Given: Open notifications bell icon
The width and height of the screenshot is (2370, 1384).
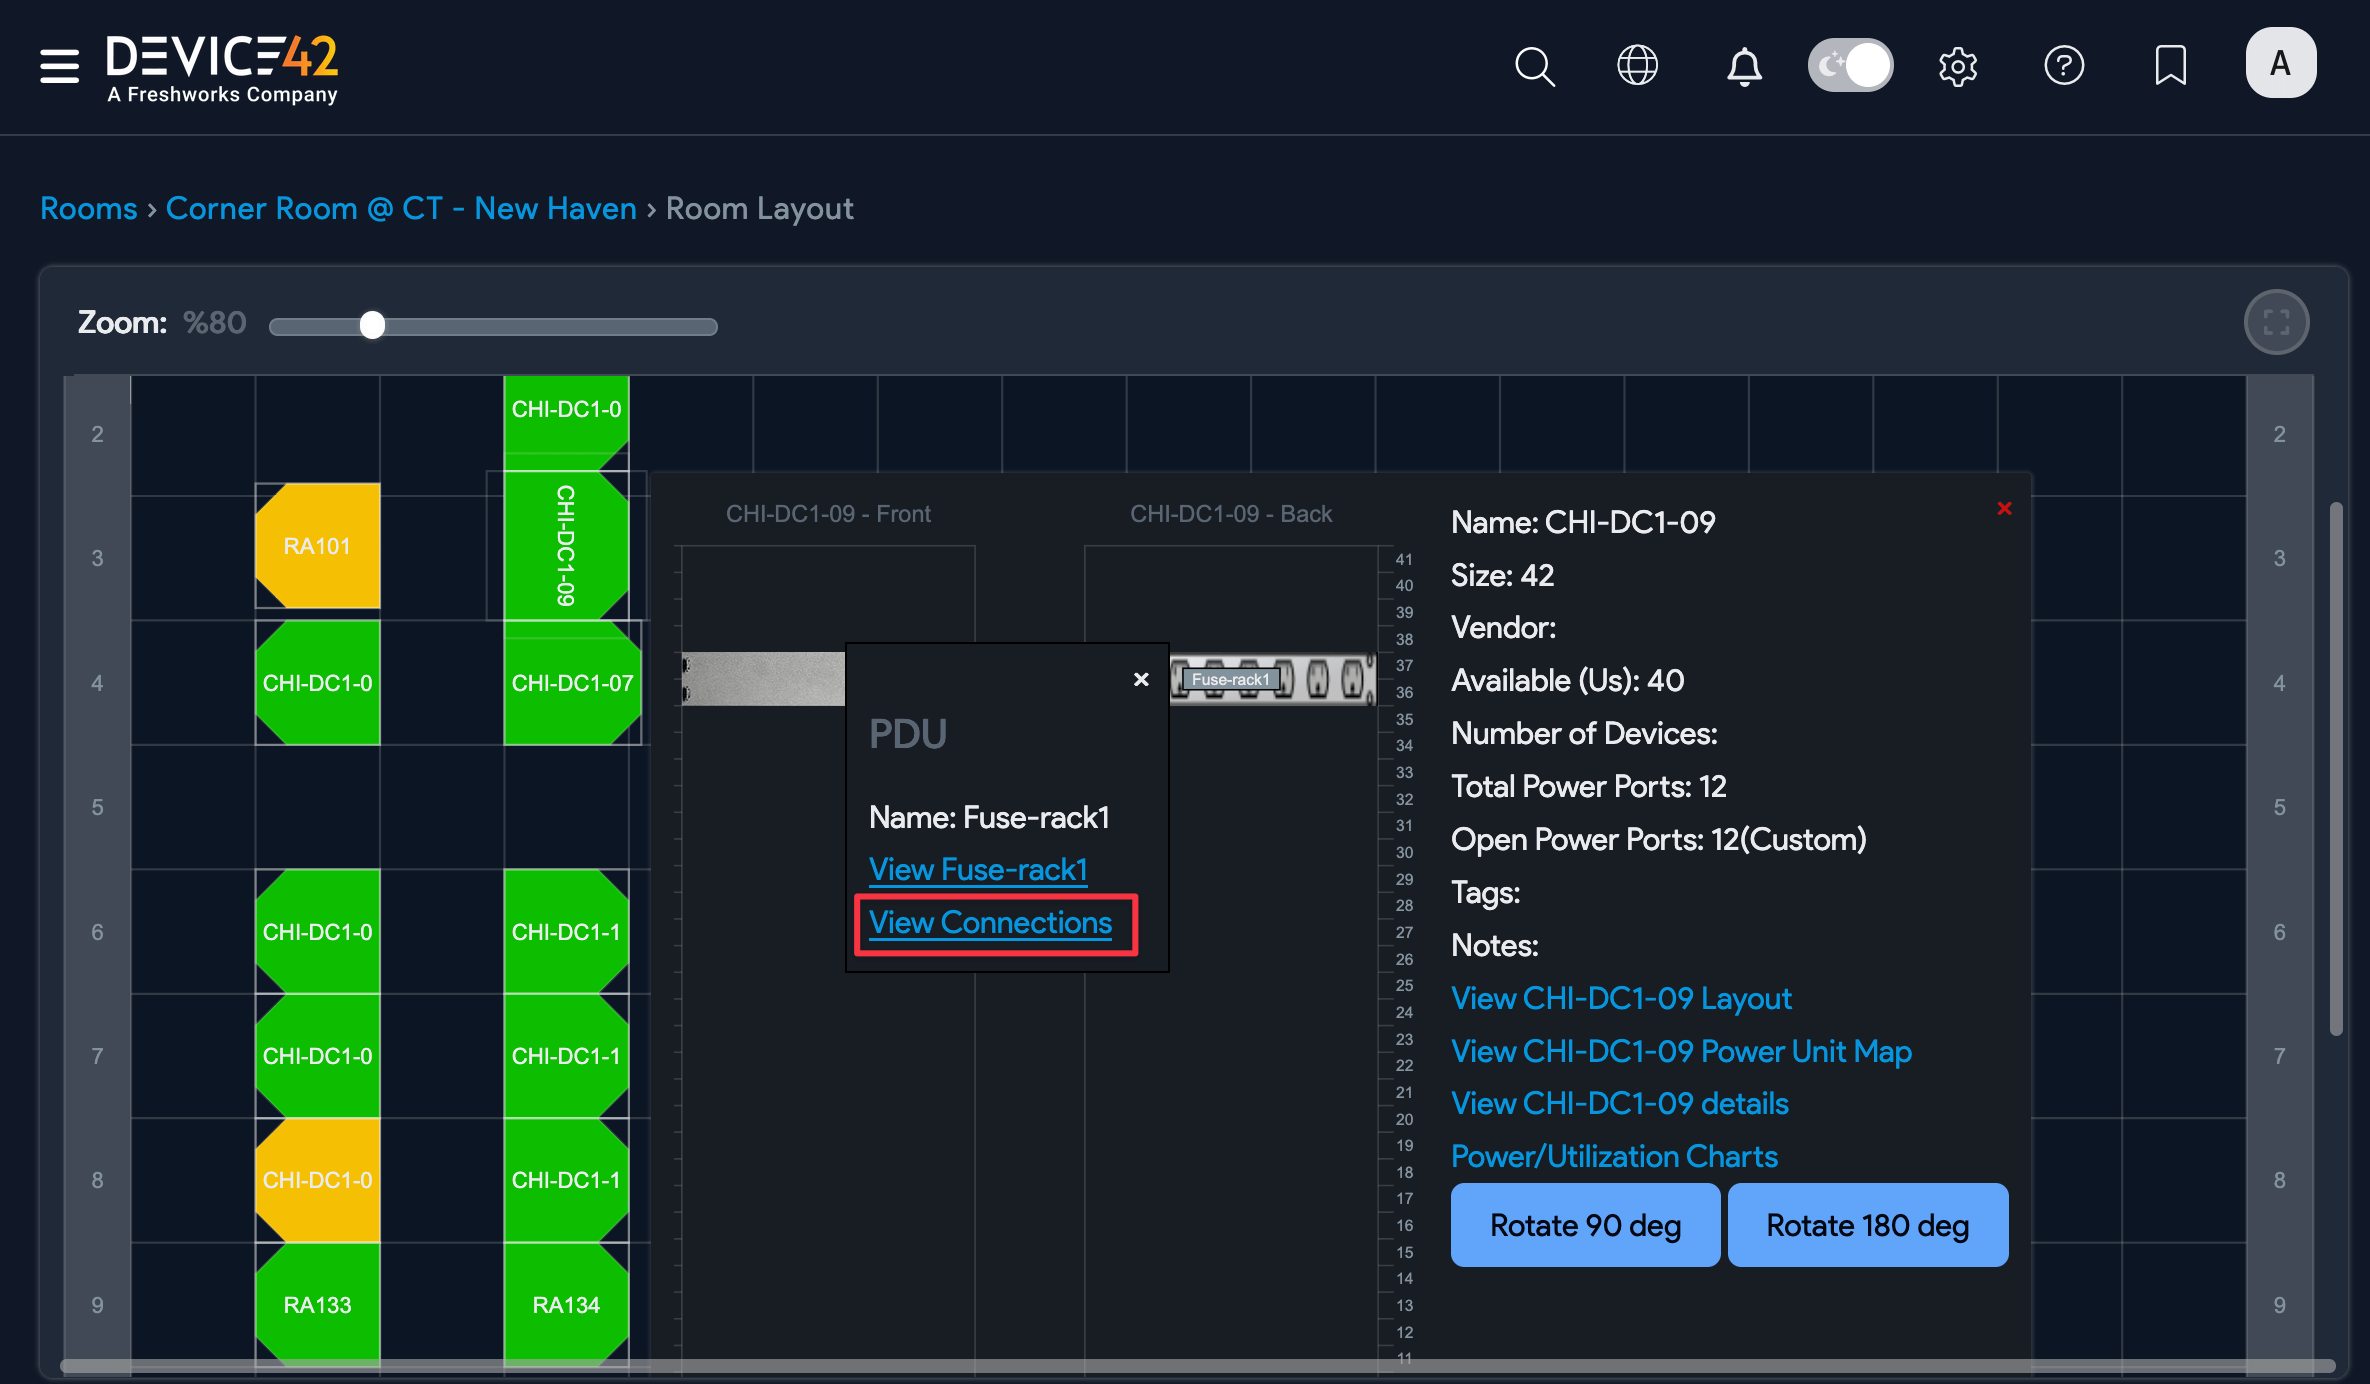Looking at the screenshot, I should coord(1744,67).
